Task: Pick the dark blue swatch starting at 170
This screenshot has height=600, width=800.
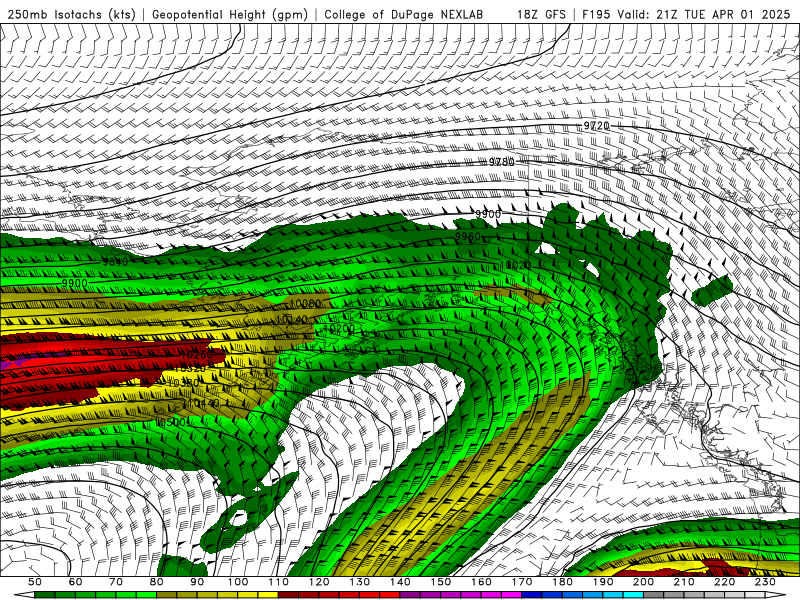Action: coord(532,595)
